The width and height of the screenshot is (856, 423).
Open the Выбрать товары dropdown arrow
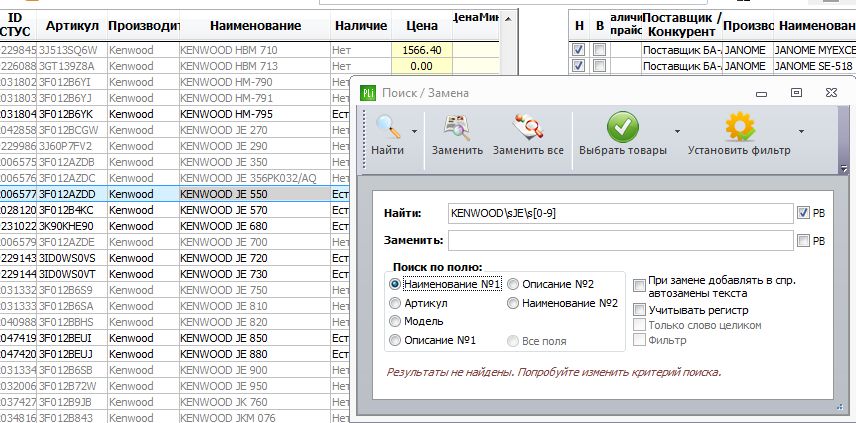(x=677, y=131)
